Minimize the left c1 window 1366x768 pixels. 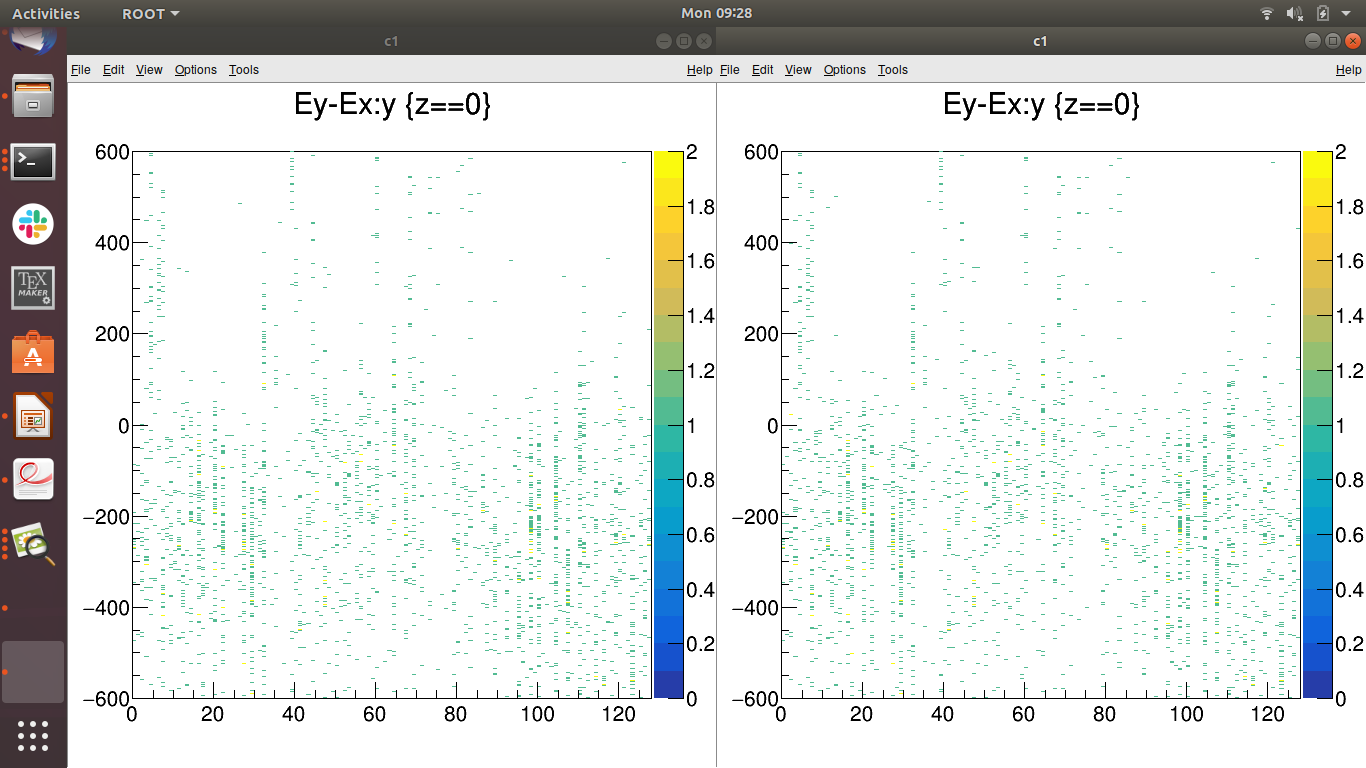coord(663,41)
